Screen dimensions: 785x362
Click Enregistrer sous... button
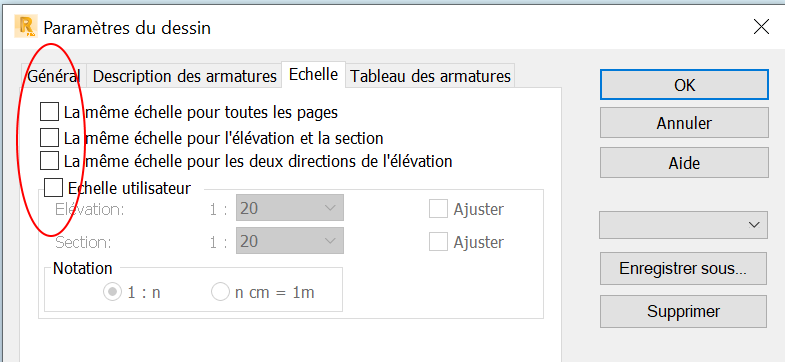click(x=683, y=268)
